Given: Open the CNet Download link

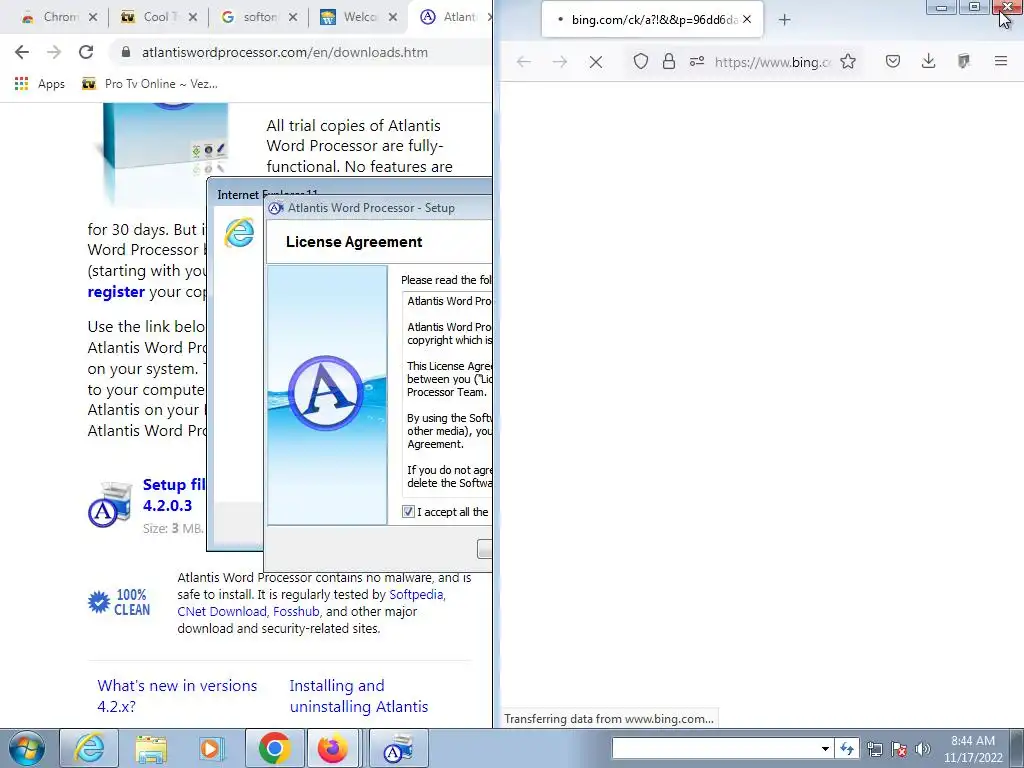Looking at the screenshot, I should (x=222, y=611).
